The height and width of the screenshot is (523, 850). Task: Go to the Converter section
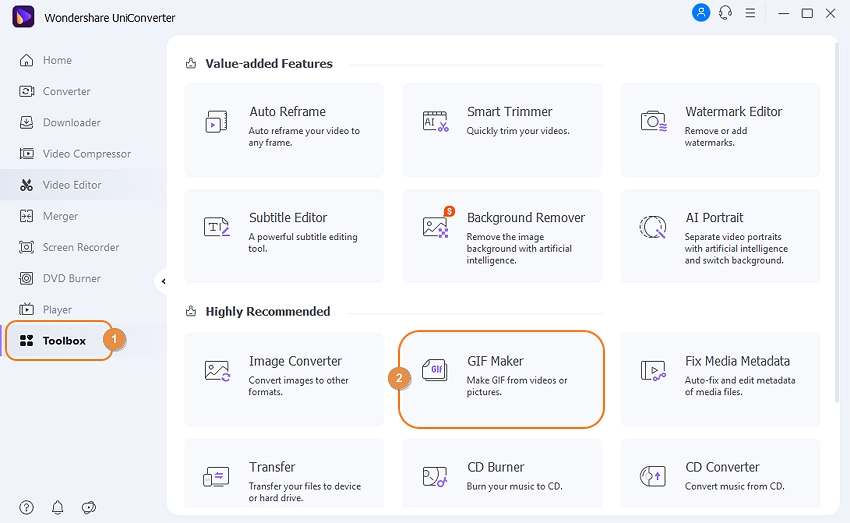(66, 91)
